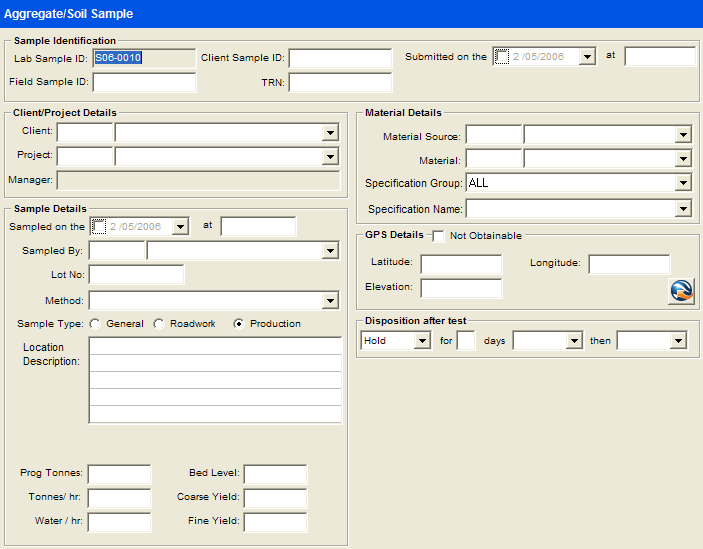703x549 pixels.
Task: Click the Prog Tonnes input field
Action: 119,474
